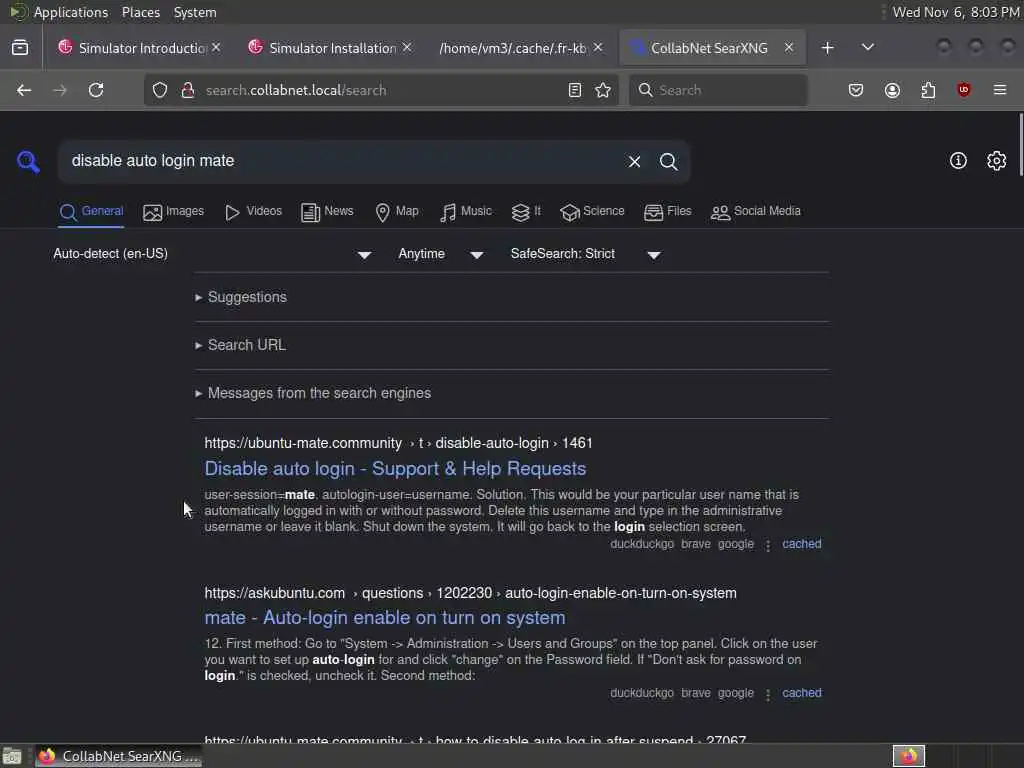Open the Firefox hamburger menu
The height and width of the screenshot is (768, 1024).
(x=1000, y=90)
